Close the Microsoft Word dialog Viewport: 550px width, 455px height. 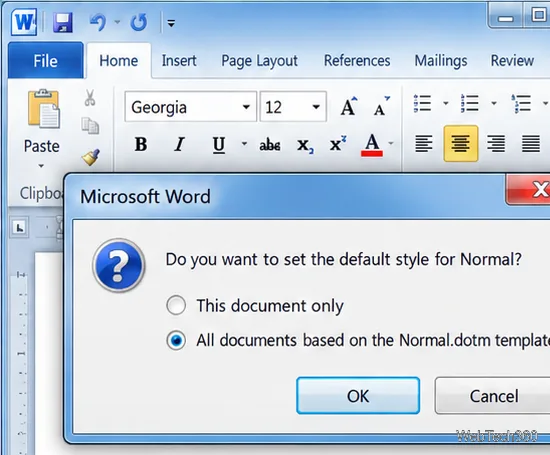529,190
